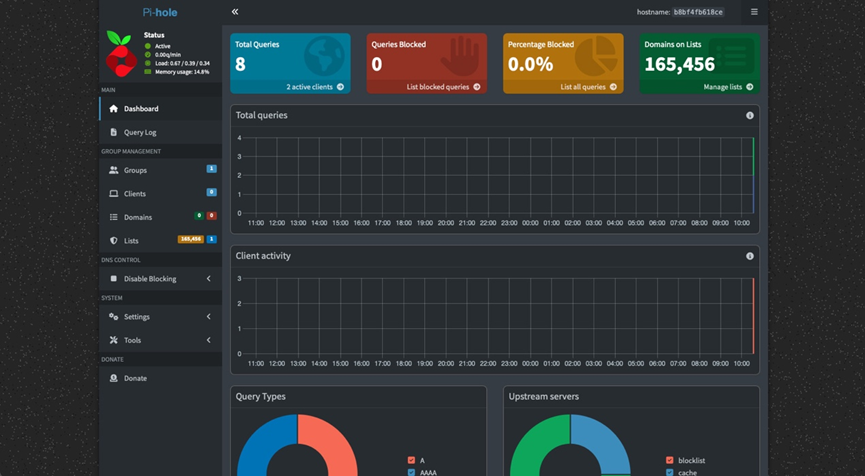Click the Donate icon in sidebar
The image size is (865, 476).
pyautogui.click(x=114, y=378)
